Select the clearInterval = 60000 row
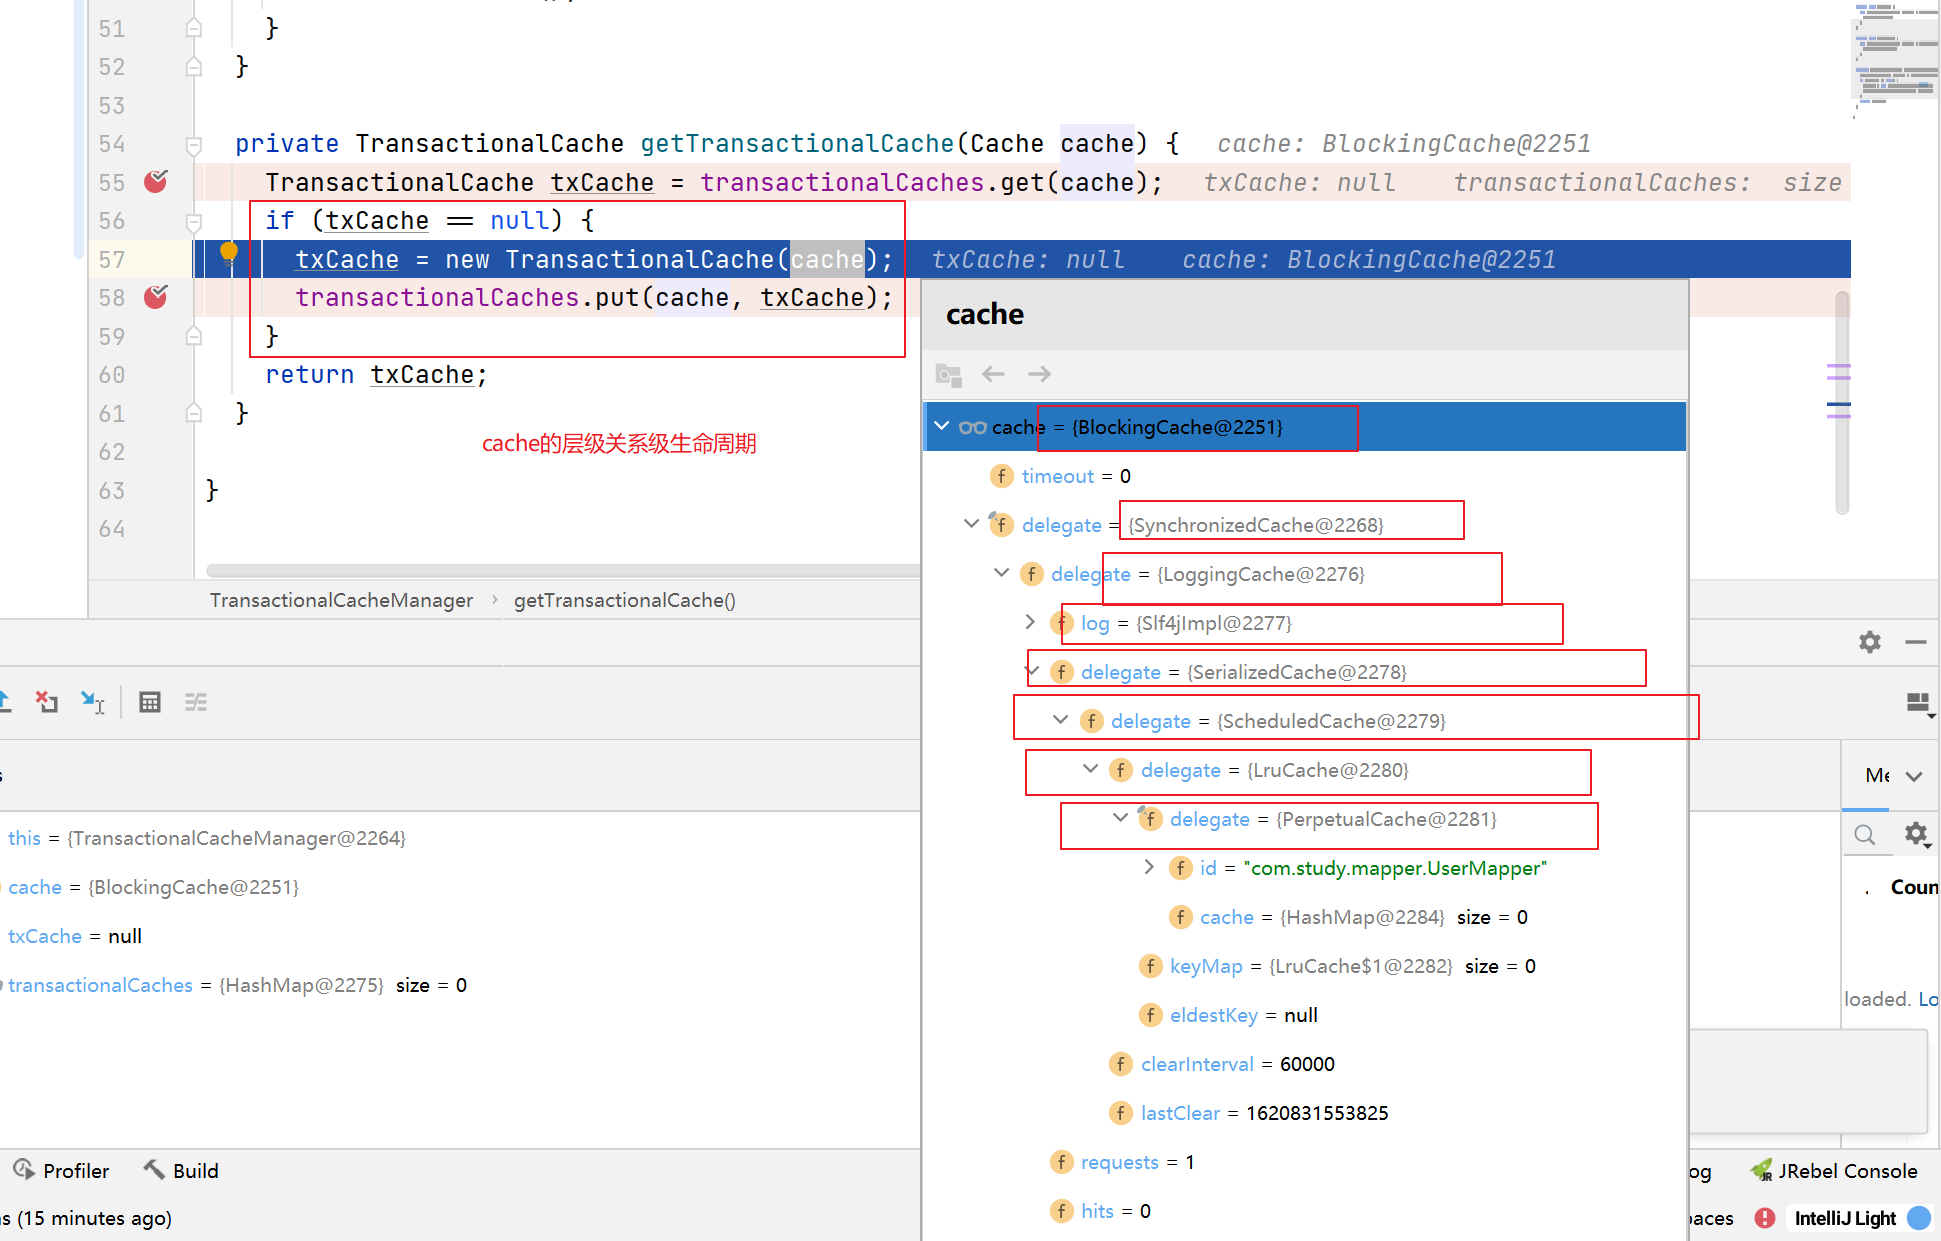Screen dimensions: 1941x1241 [1305, 1064]
